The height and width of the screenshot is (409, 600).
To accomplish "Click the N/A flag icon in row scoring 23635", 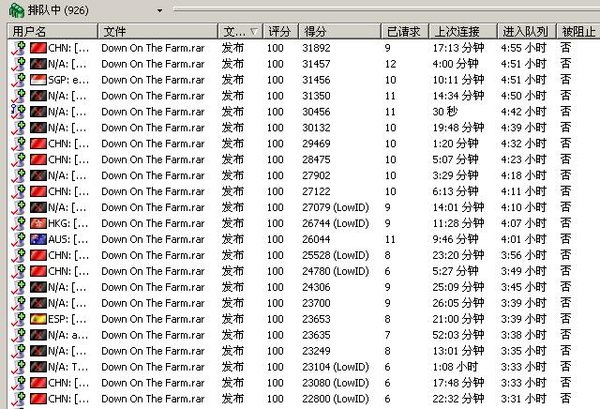I will click(x=38, y=335).
